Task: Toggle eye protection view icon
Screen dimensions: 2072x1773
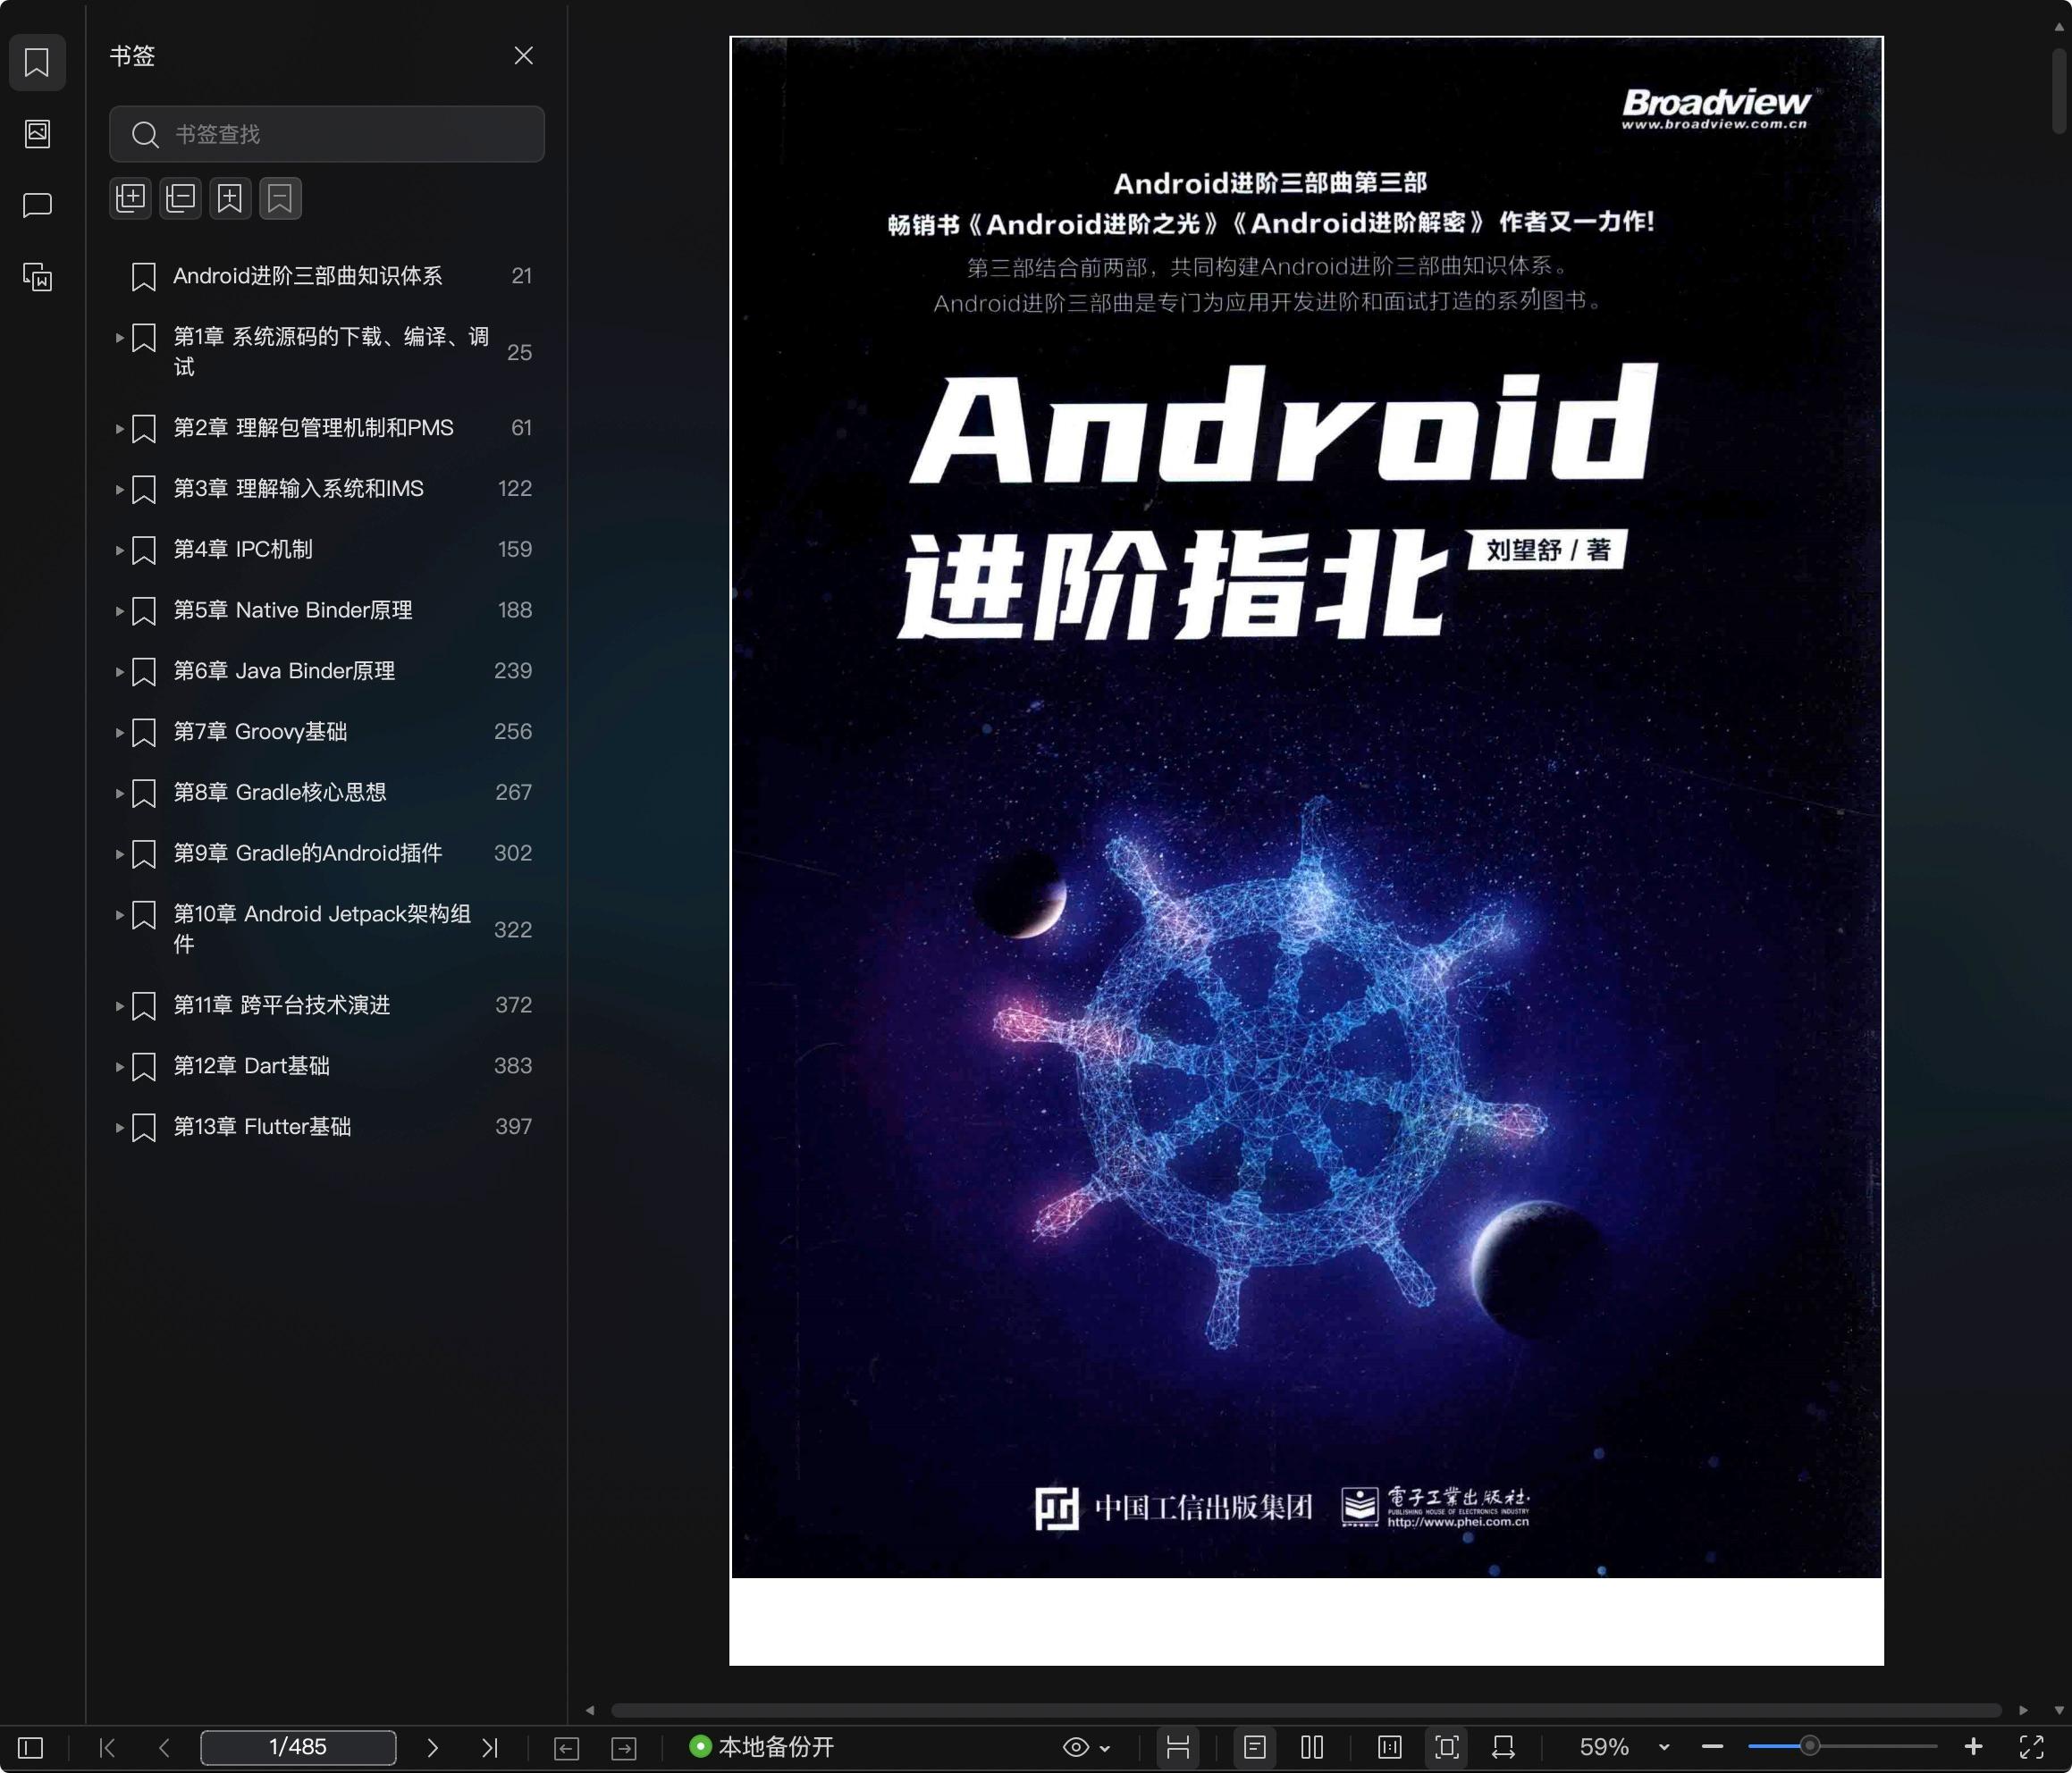Action: pos(1076,1747)
